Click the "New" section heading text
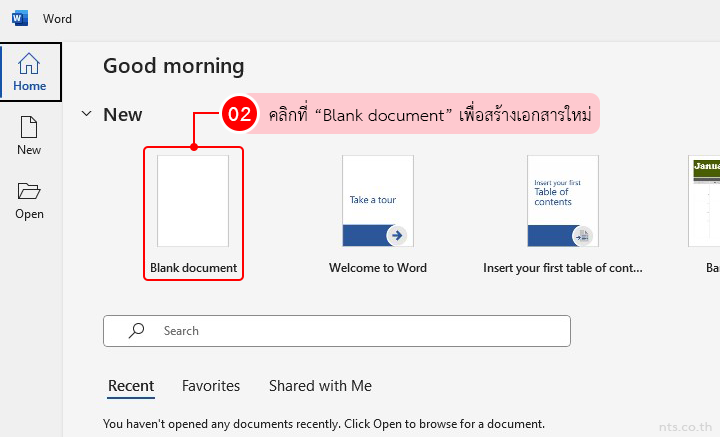The width and height of the screenshot is (720, 437). click(123, 114)
